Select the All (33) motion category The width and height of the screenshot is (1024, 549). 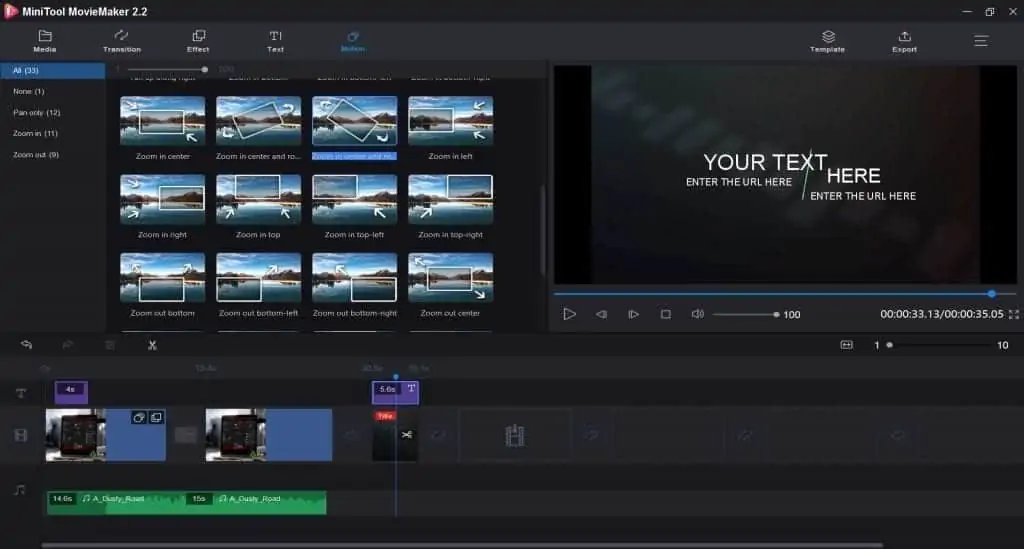coord(52,71)
